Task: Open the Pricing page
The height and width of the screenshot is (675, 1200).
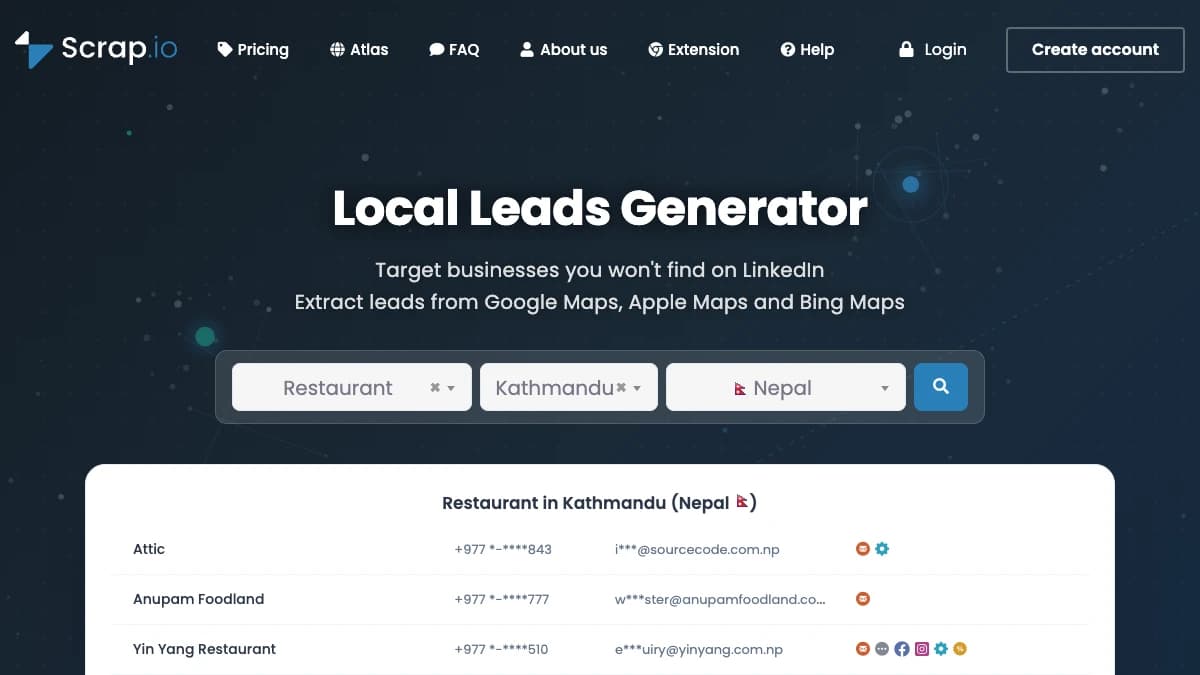Action: 253,49
